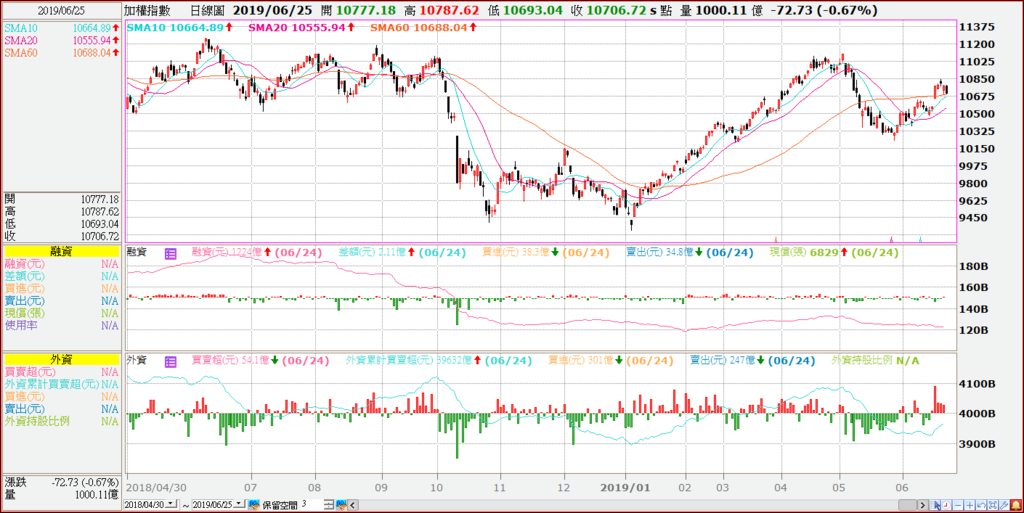Open the start date 2018/04/30 dropdown
This screenshot has height=513, width=1024.
[171, 504]
